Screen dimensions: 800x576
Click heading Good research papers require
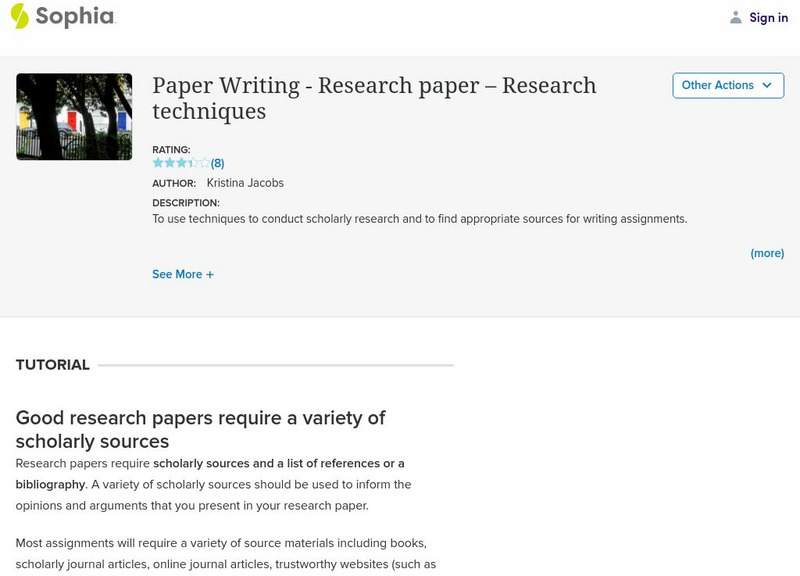coord(201,429)
